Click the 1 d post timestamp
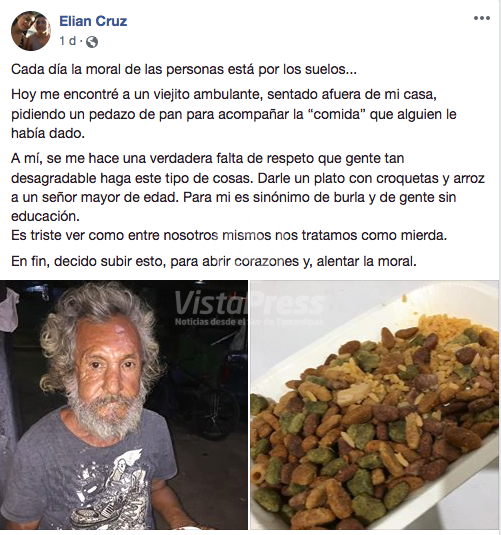Screen dimensions: 501x535 coord(68,41)
